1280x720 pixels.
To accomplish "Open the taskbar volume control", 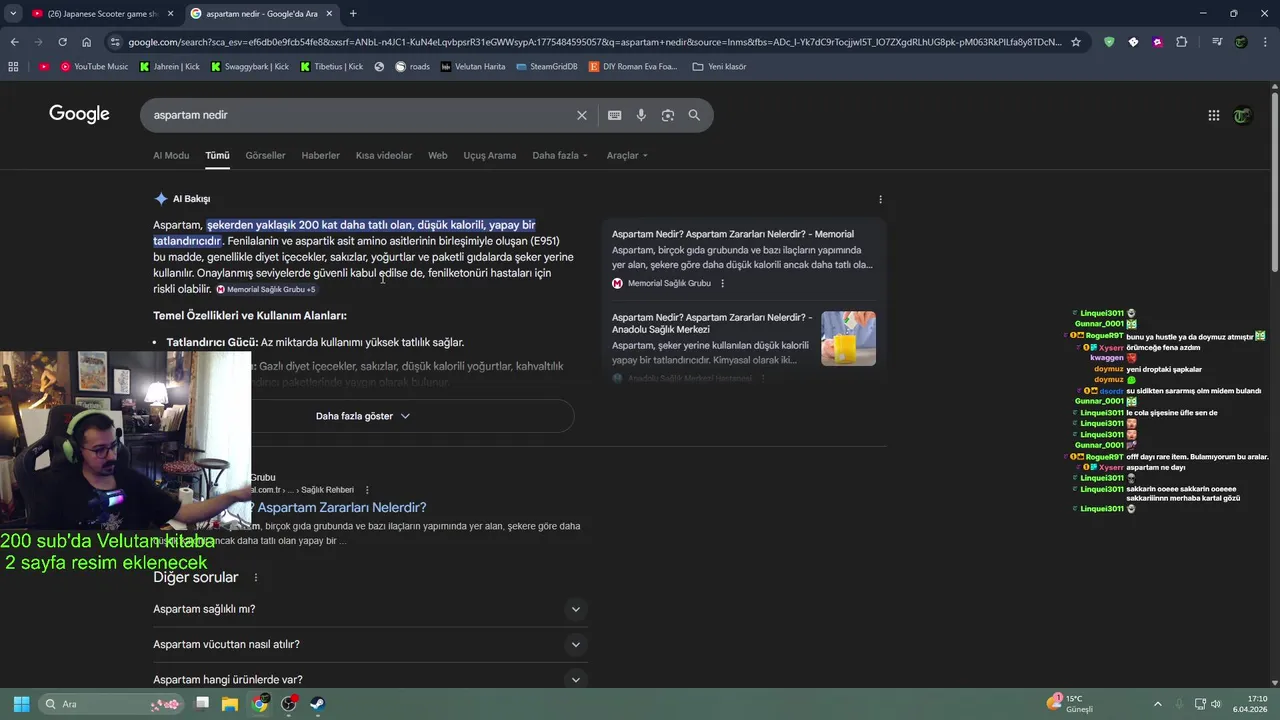I will pos(1216,704).
